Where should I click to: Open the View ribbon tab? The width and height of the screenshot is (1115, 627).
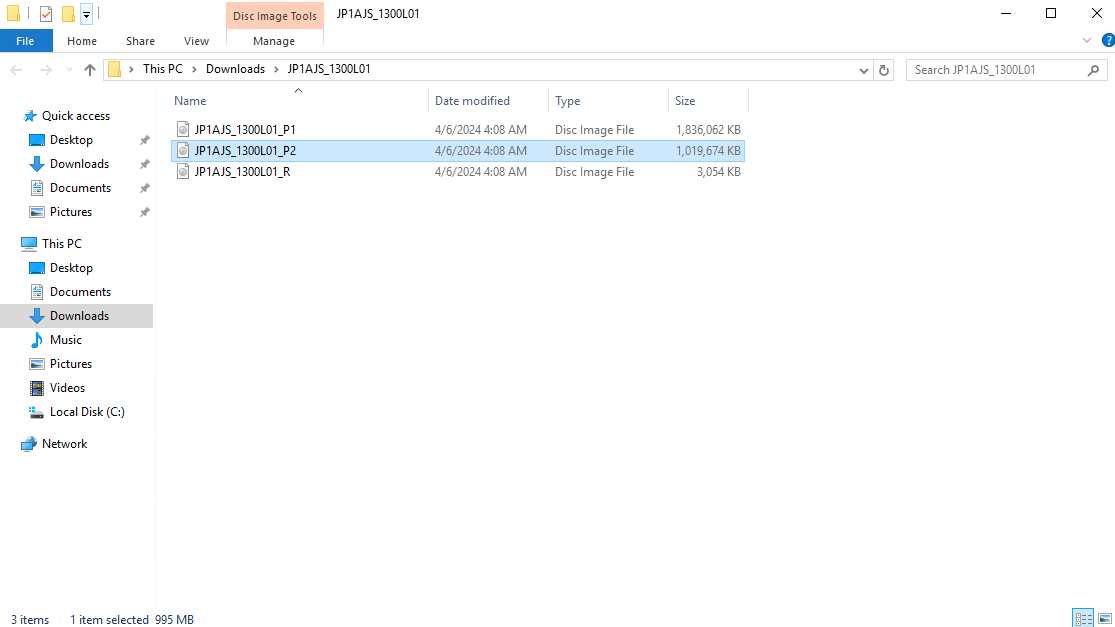tap(196, 41)
